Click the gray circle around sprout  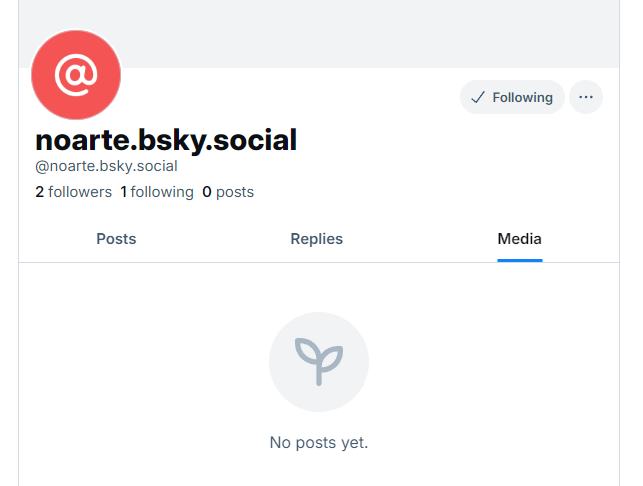click(x=319, y=362)
